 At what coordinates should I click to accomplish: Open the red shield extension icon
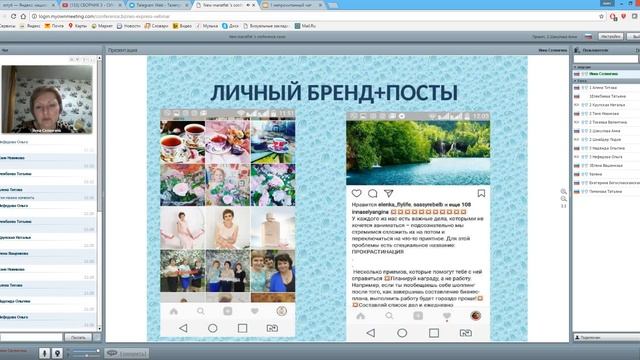tap(623, 16)
